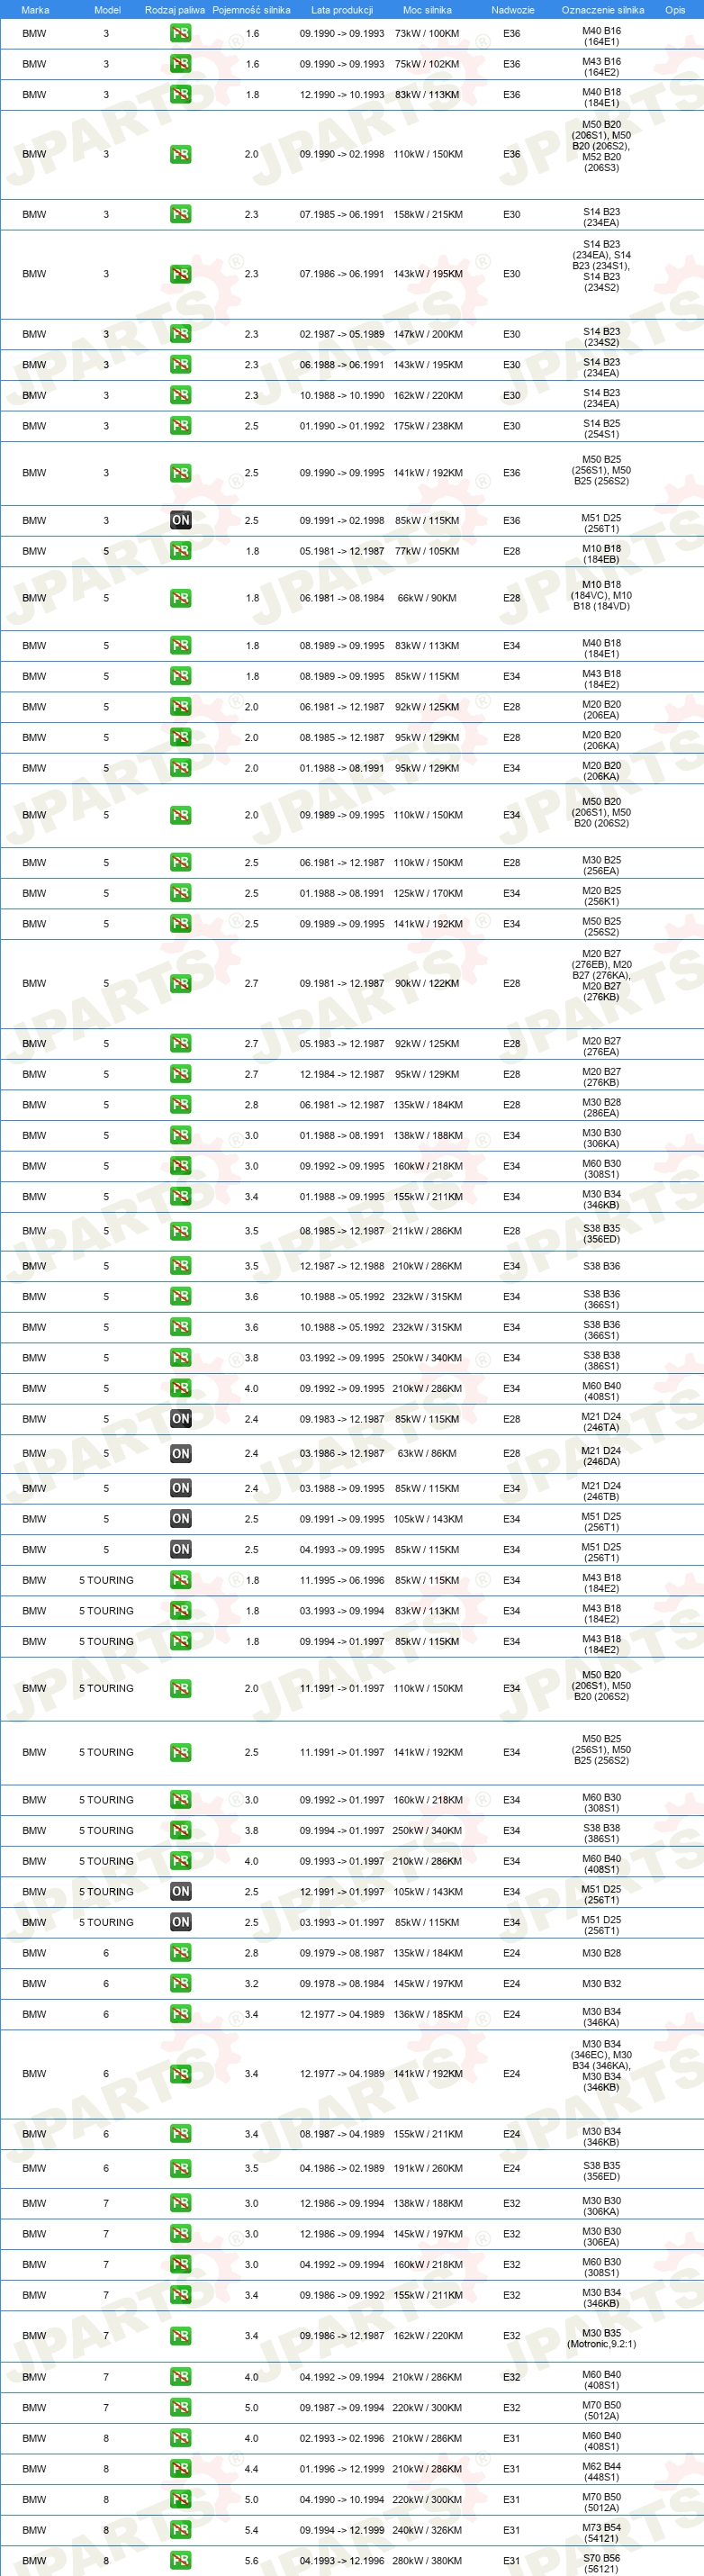Click the power value 280kW / 380KM

click(427, 2561)
